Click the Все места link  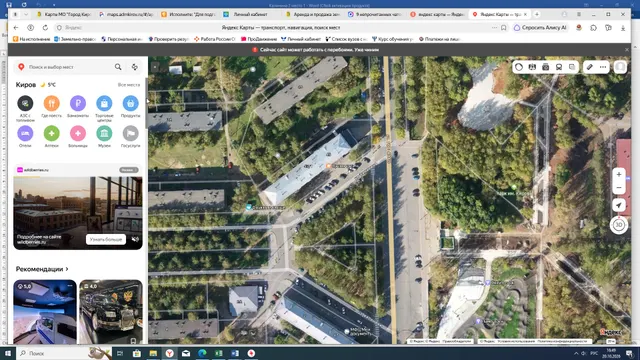tap(129, 85)
